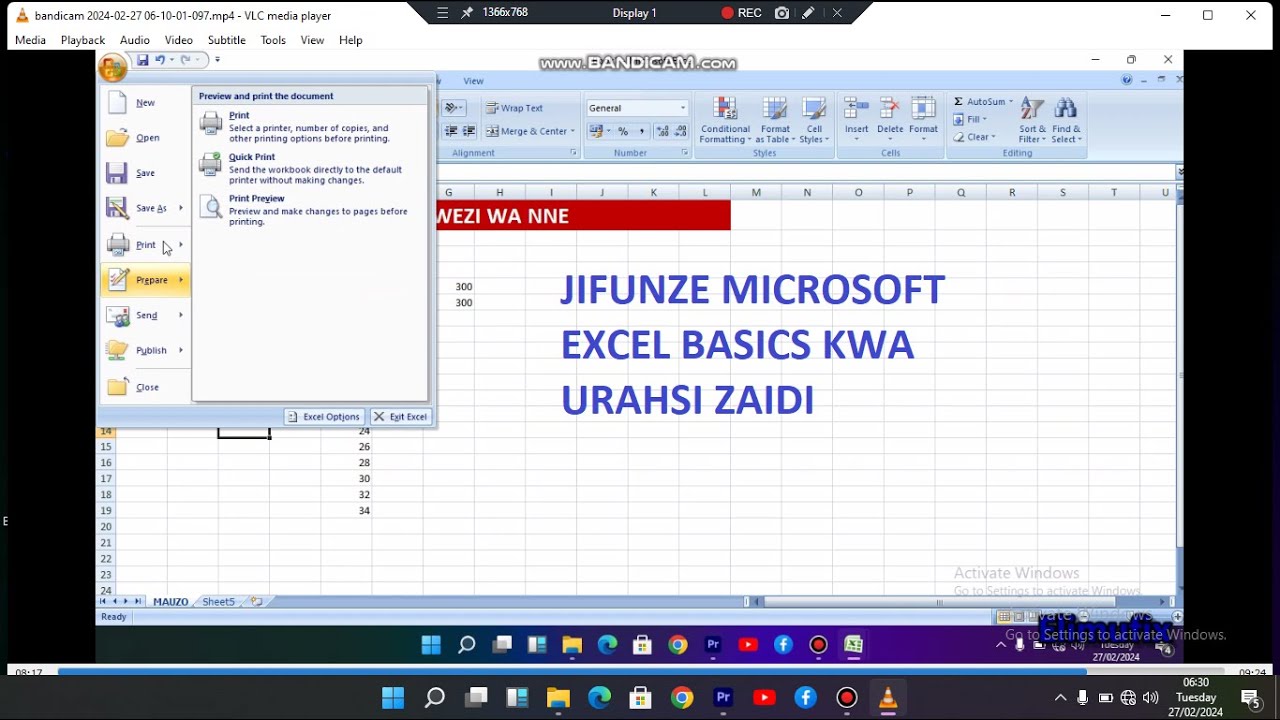
Task: Click Comma Style icon
Action: point(641,131)
